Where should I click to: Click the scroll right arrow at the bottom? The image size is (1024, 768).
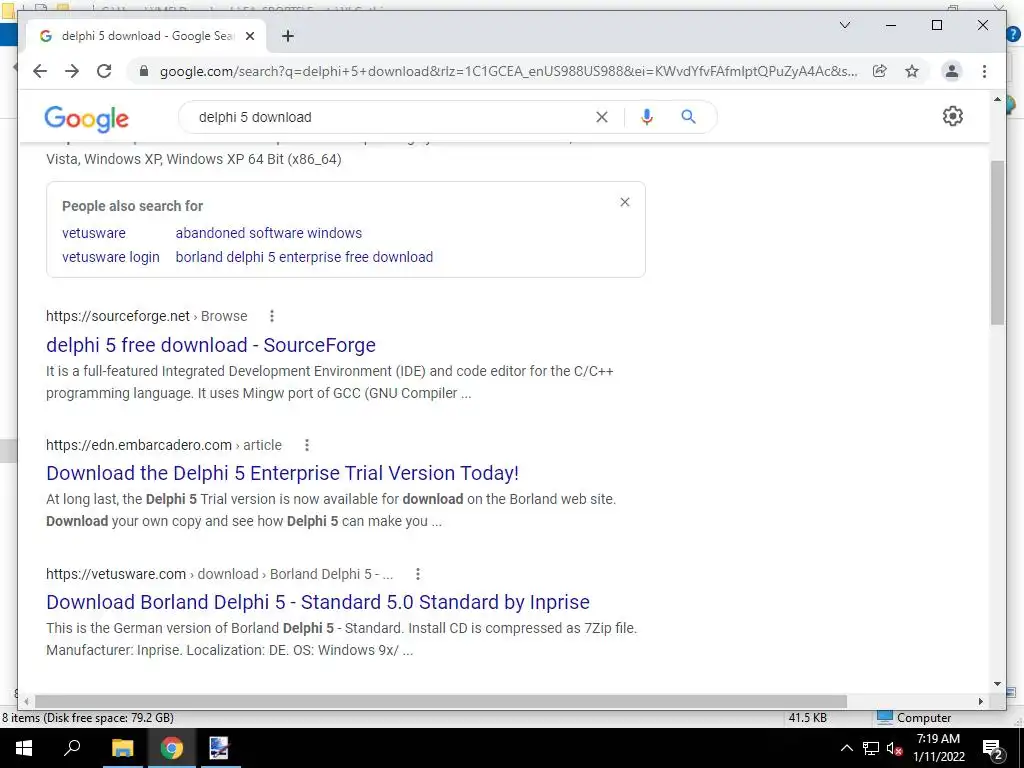tap(980, 701)
